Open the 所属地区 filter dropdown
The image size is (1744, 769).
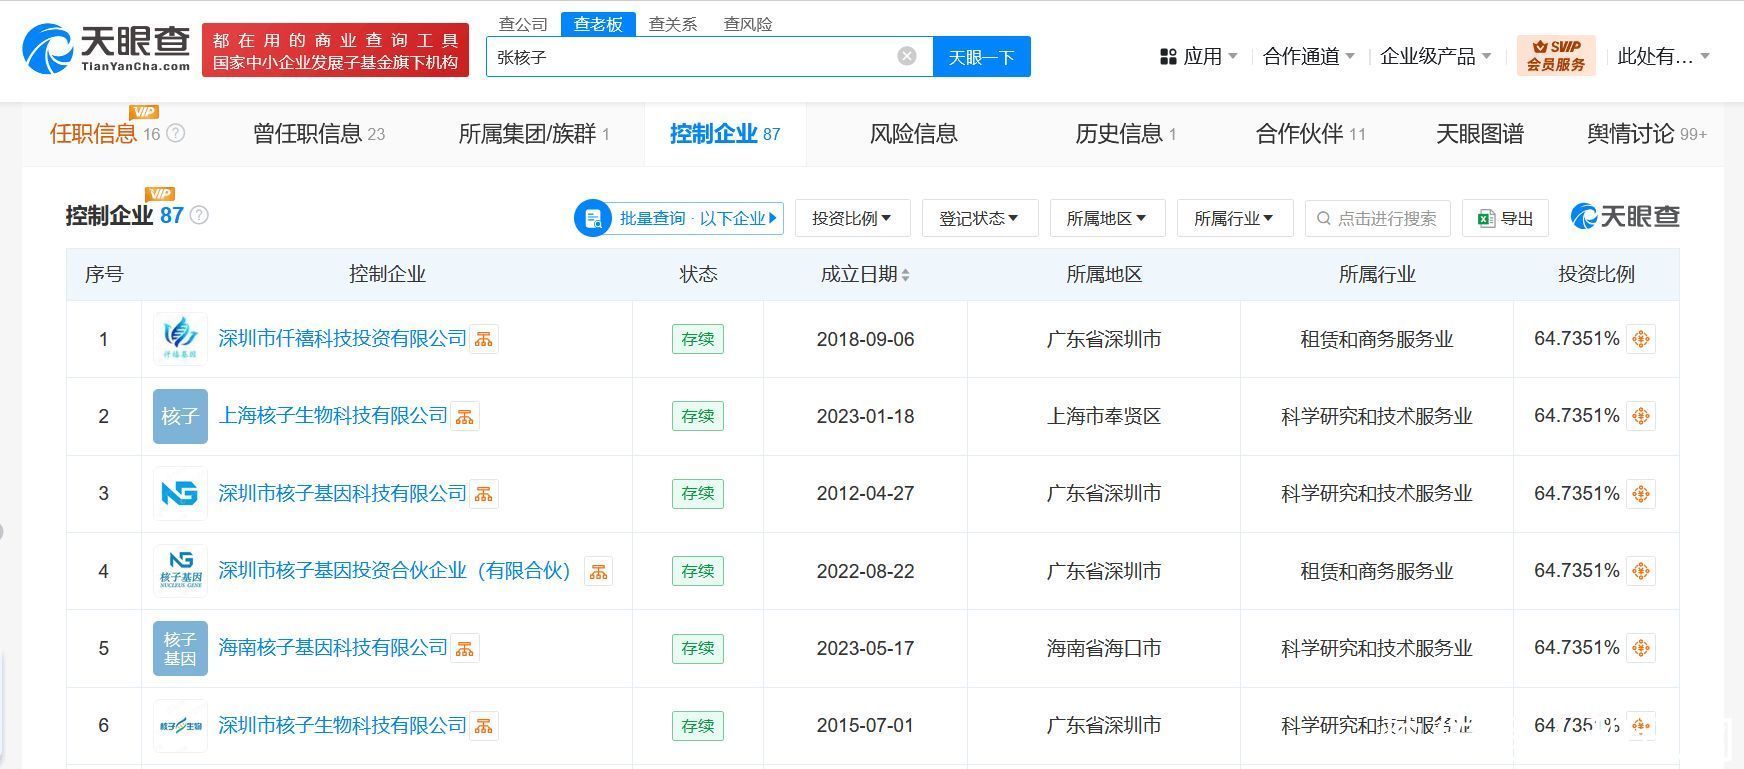pos(1107,218)
